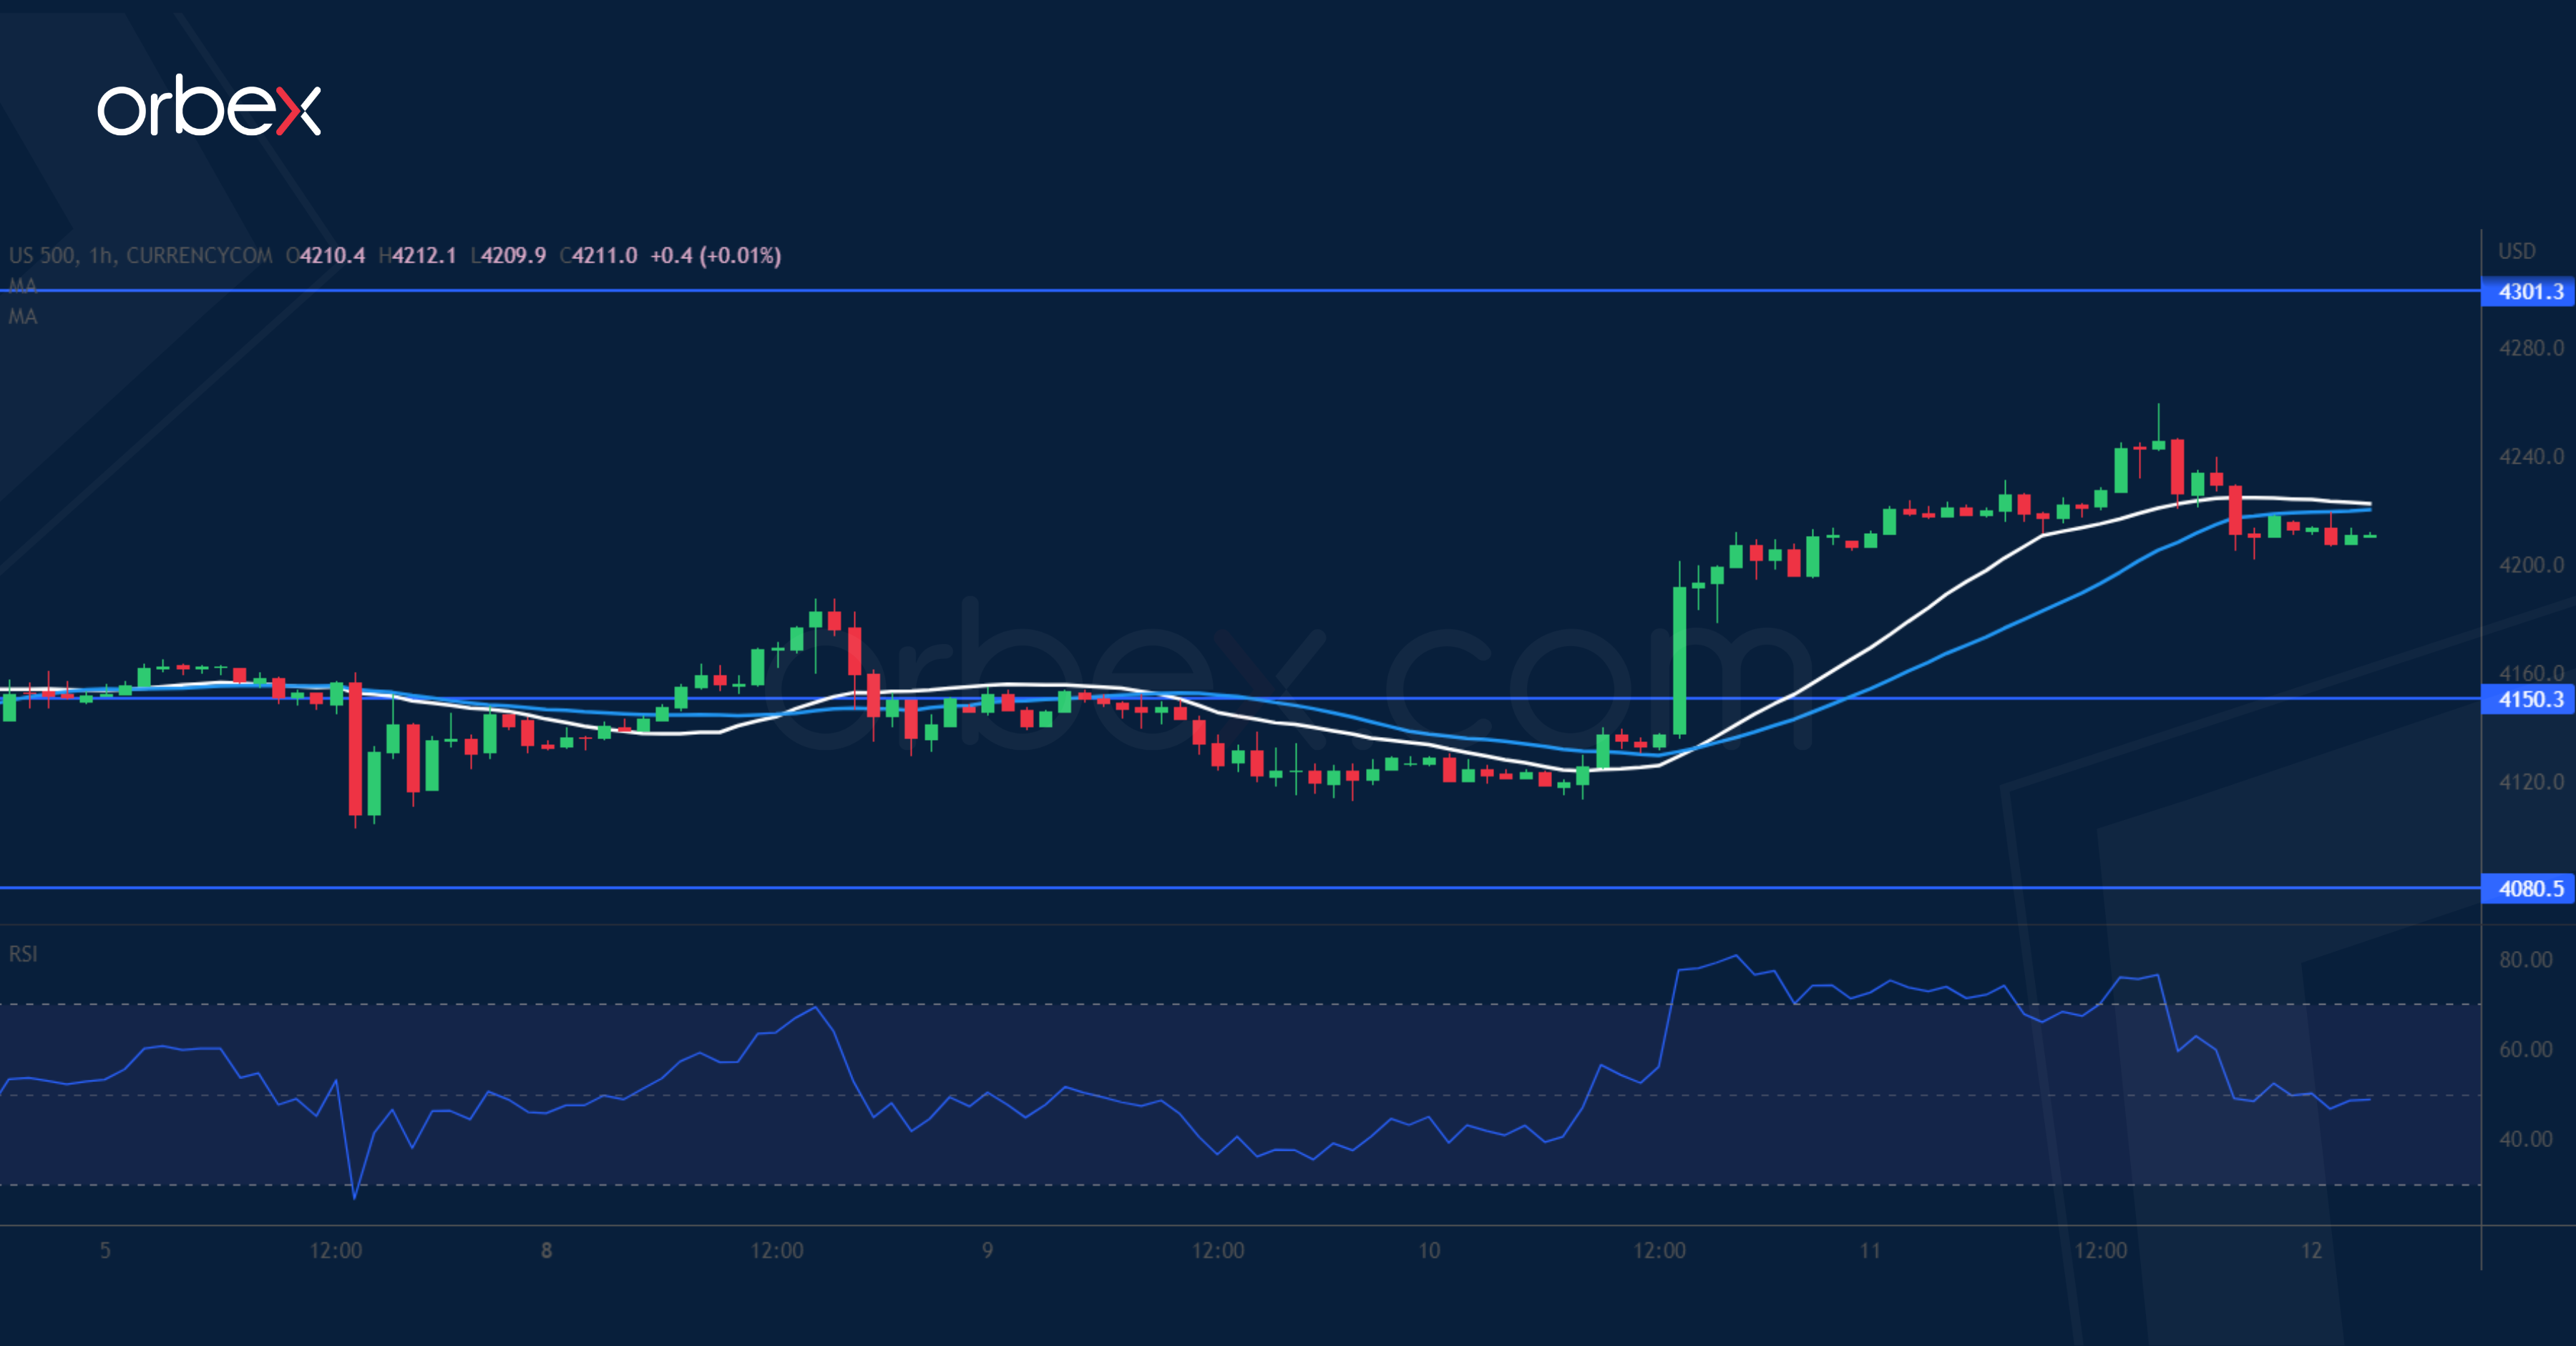Click the second MA indicator label
Viewport: 2576px width, 1346px height.
click(x=22, y=317)
